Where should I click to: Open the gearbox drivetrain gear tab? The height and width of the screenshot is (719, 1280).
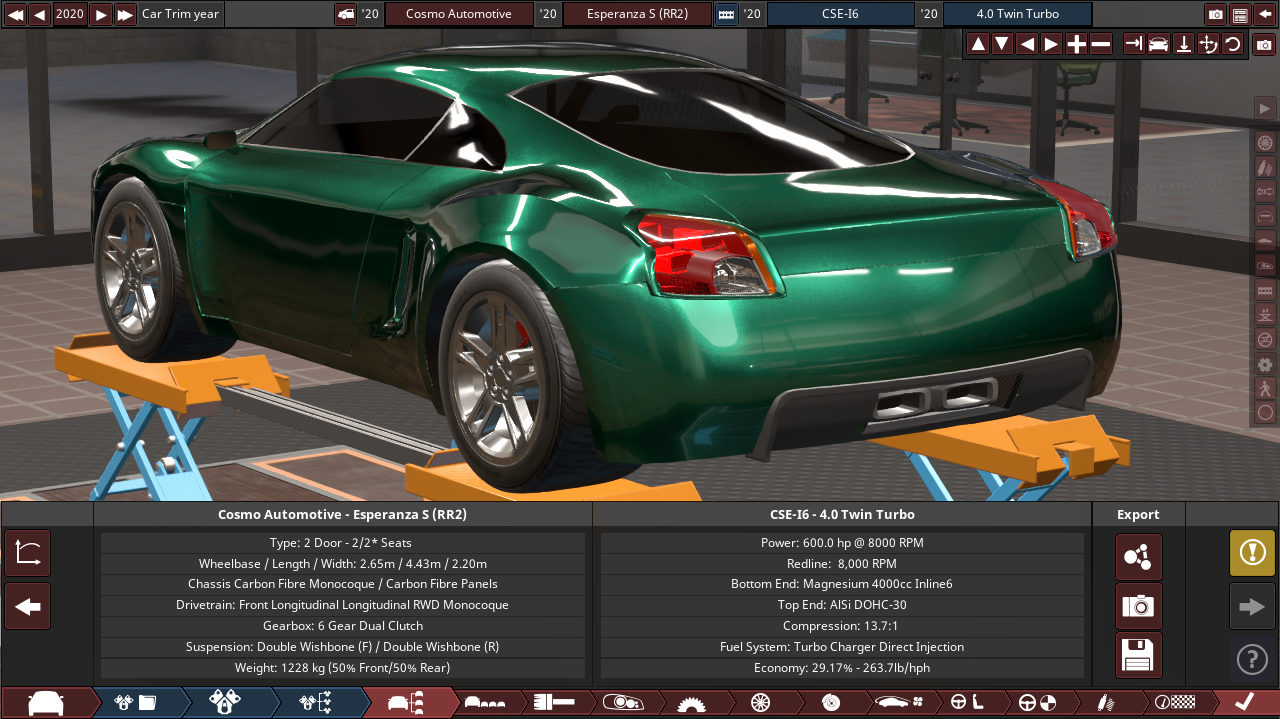coord(691,703)
